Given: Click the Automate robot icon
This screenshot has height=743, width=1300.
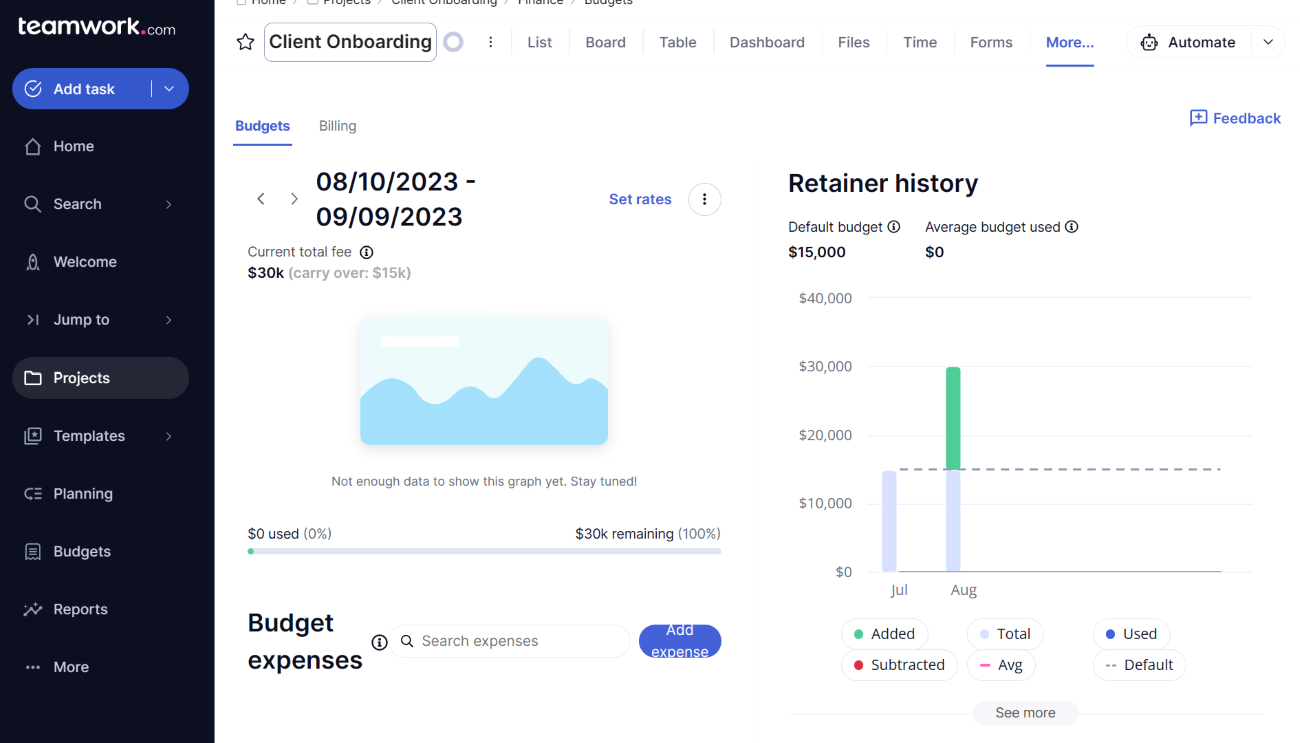Looking at the screenshot, I should pyautogui.click(x=1149, y=42).
